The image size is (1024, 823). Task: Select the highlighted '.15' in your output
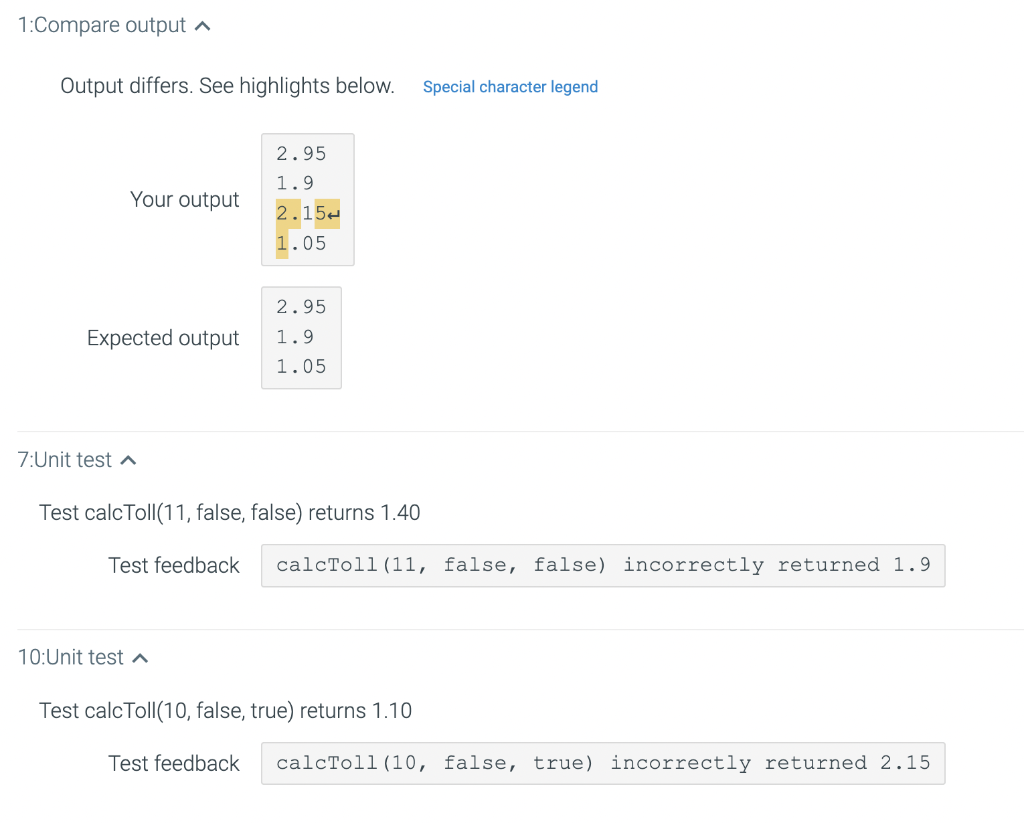pos(307,213)
